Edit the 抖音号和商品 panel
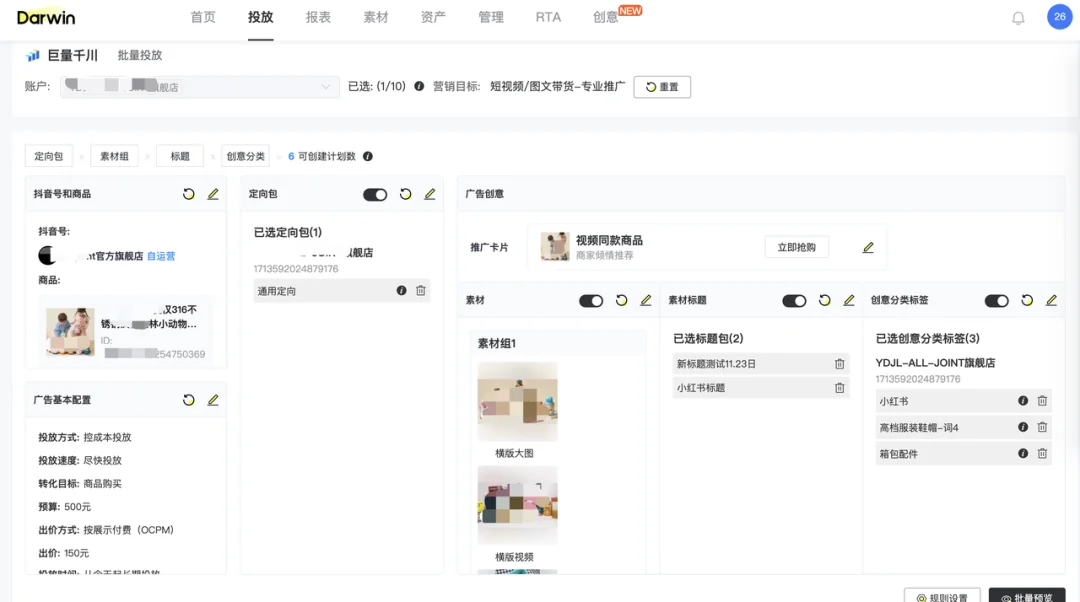 click(x=213, y=194)
